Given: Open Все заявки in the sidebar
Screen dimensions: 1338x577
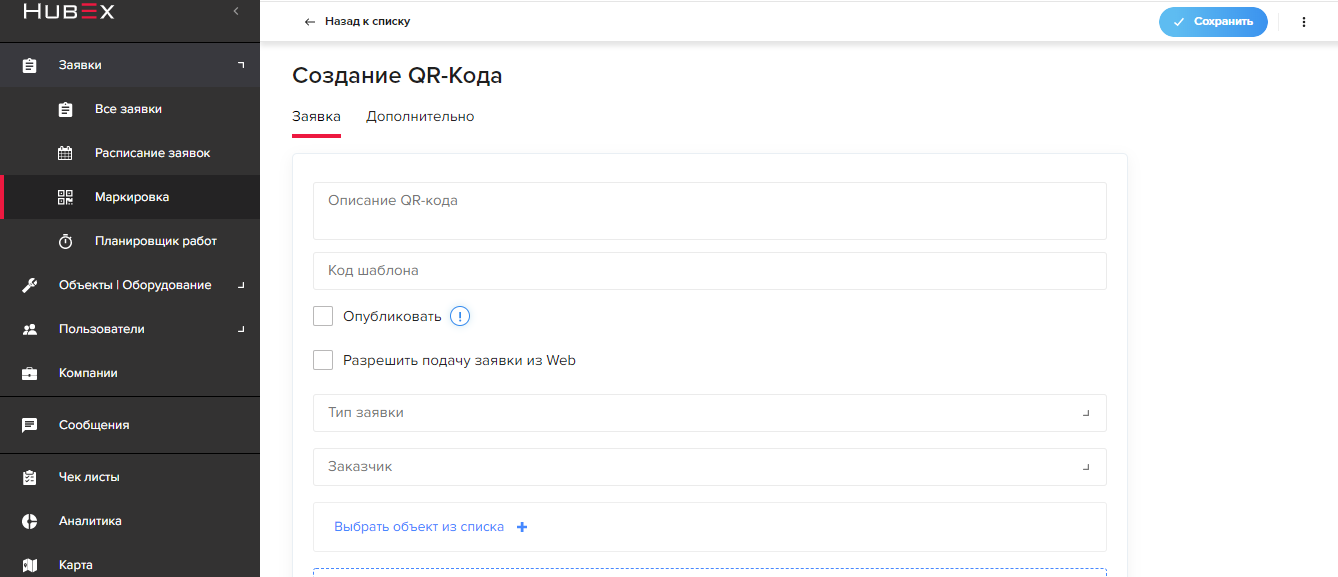Looking at the screenshot, I should tap(130, 109).
